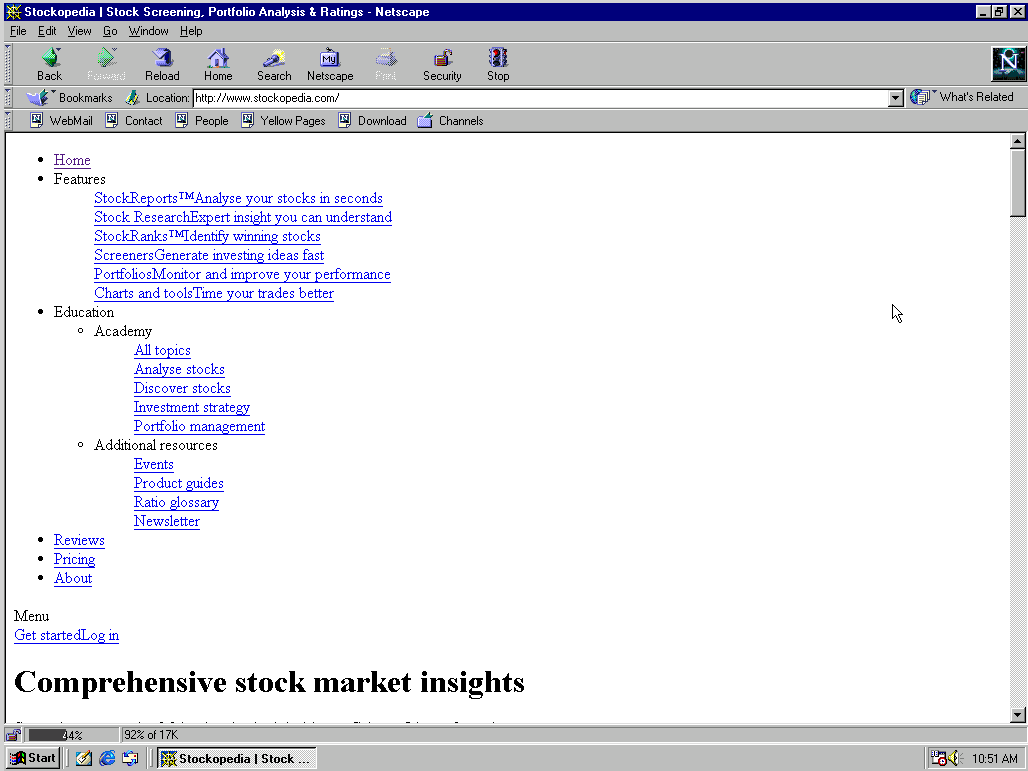Viewport: 1028px width, 771px height.
Task: Open the View menu
Action: coord(79,31)
